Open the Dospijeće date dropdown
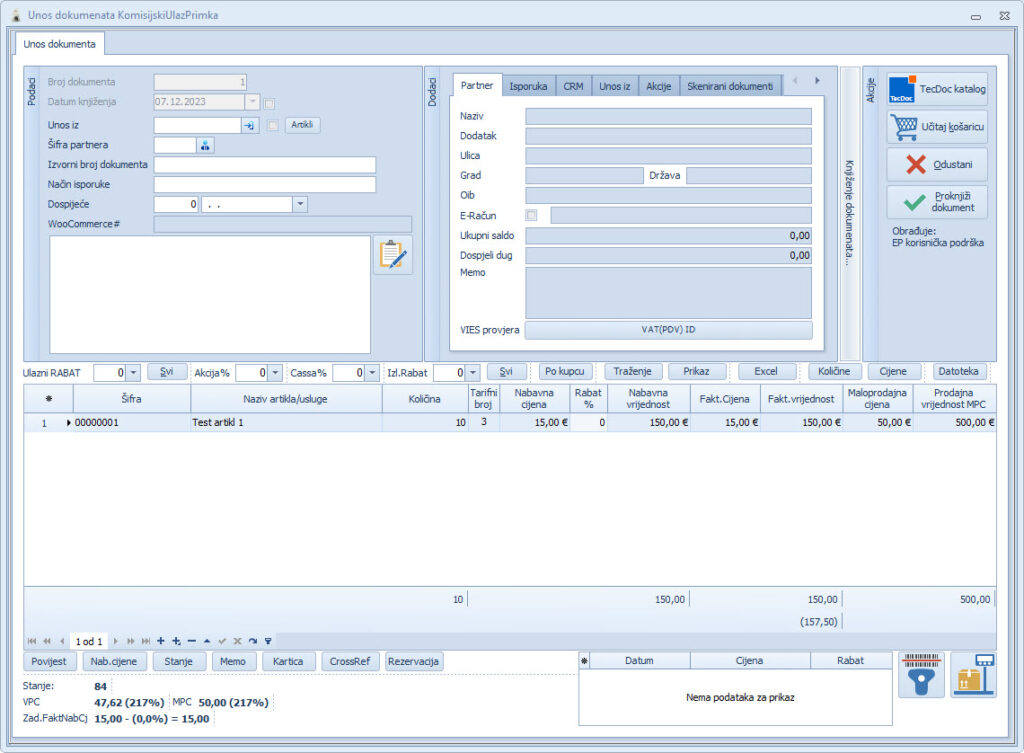The height and width of the screenshot is (753, 1024). pos(300,204)
